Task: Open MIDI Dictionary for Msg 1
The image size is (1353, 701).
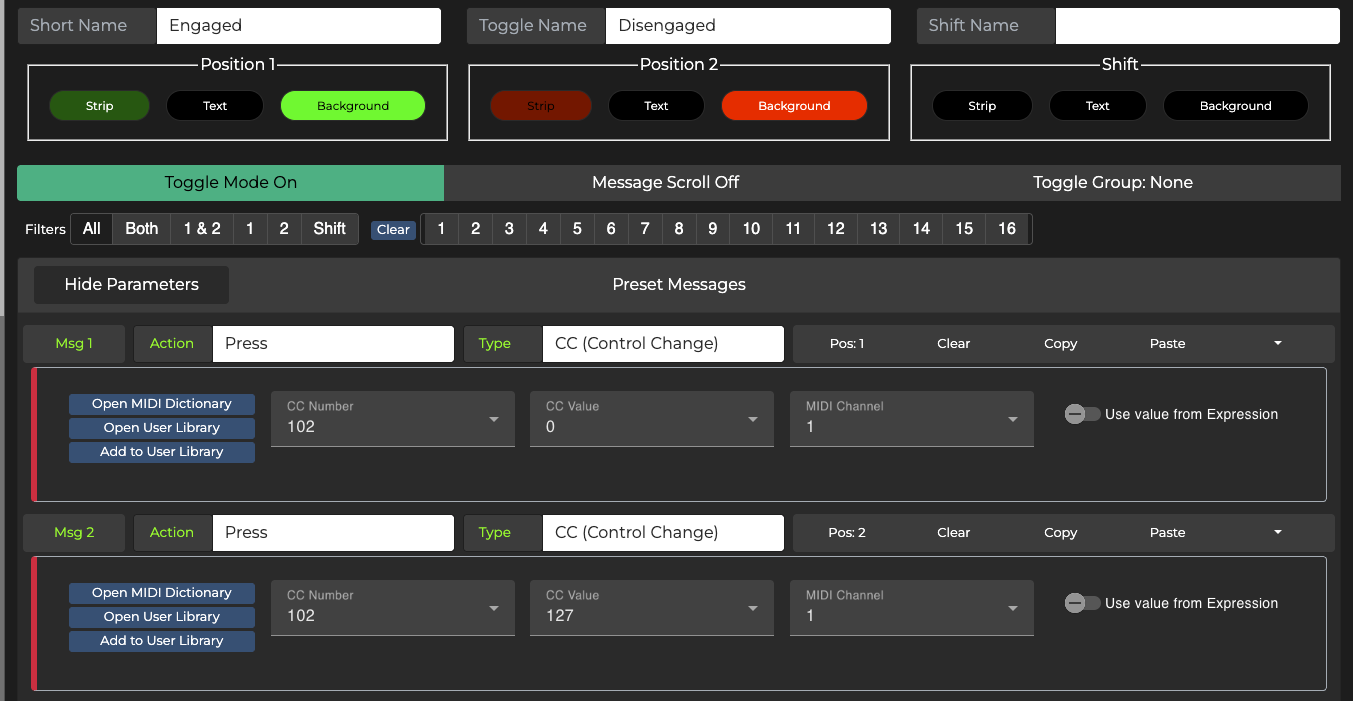Action: (x=162, y=404)
